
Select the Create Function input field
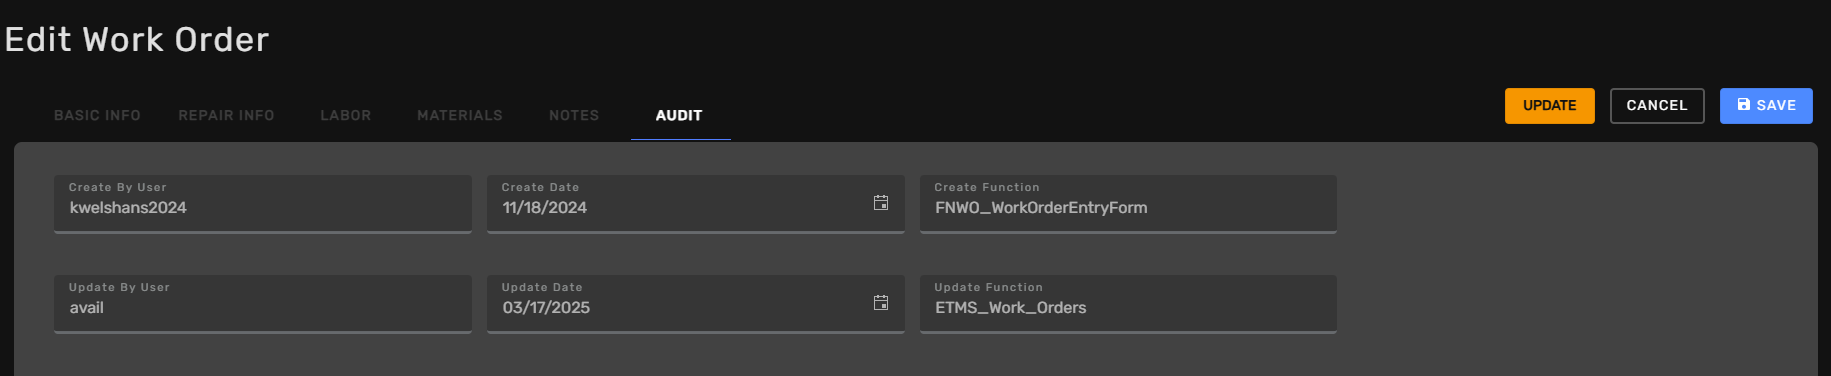(x=1128, y=204)
